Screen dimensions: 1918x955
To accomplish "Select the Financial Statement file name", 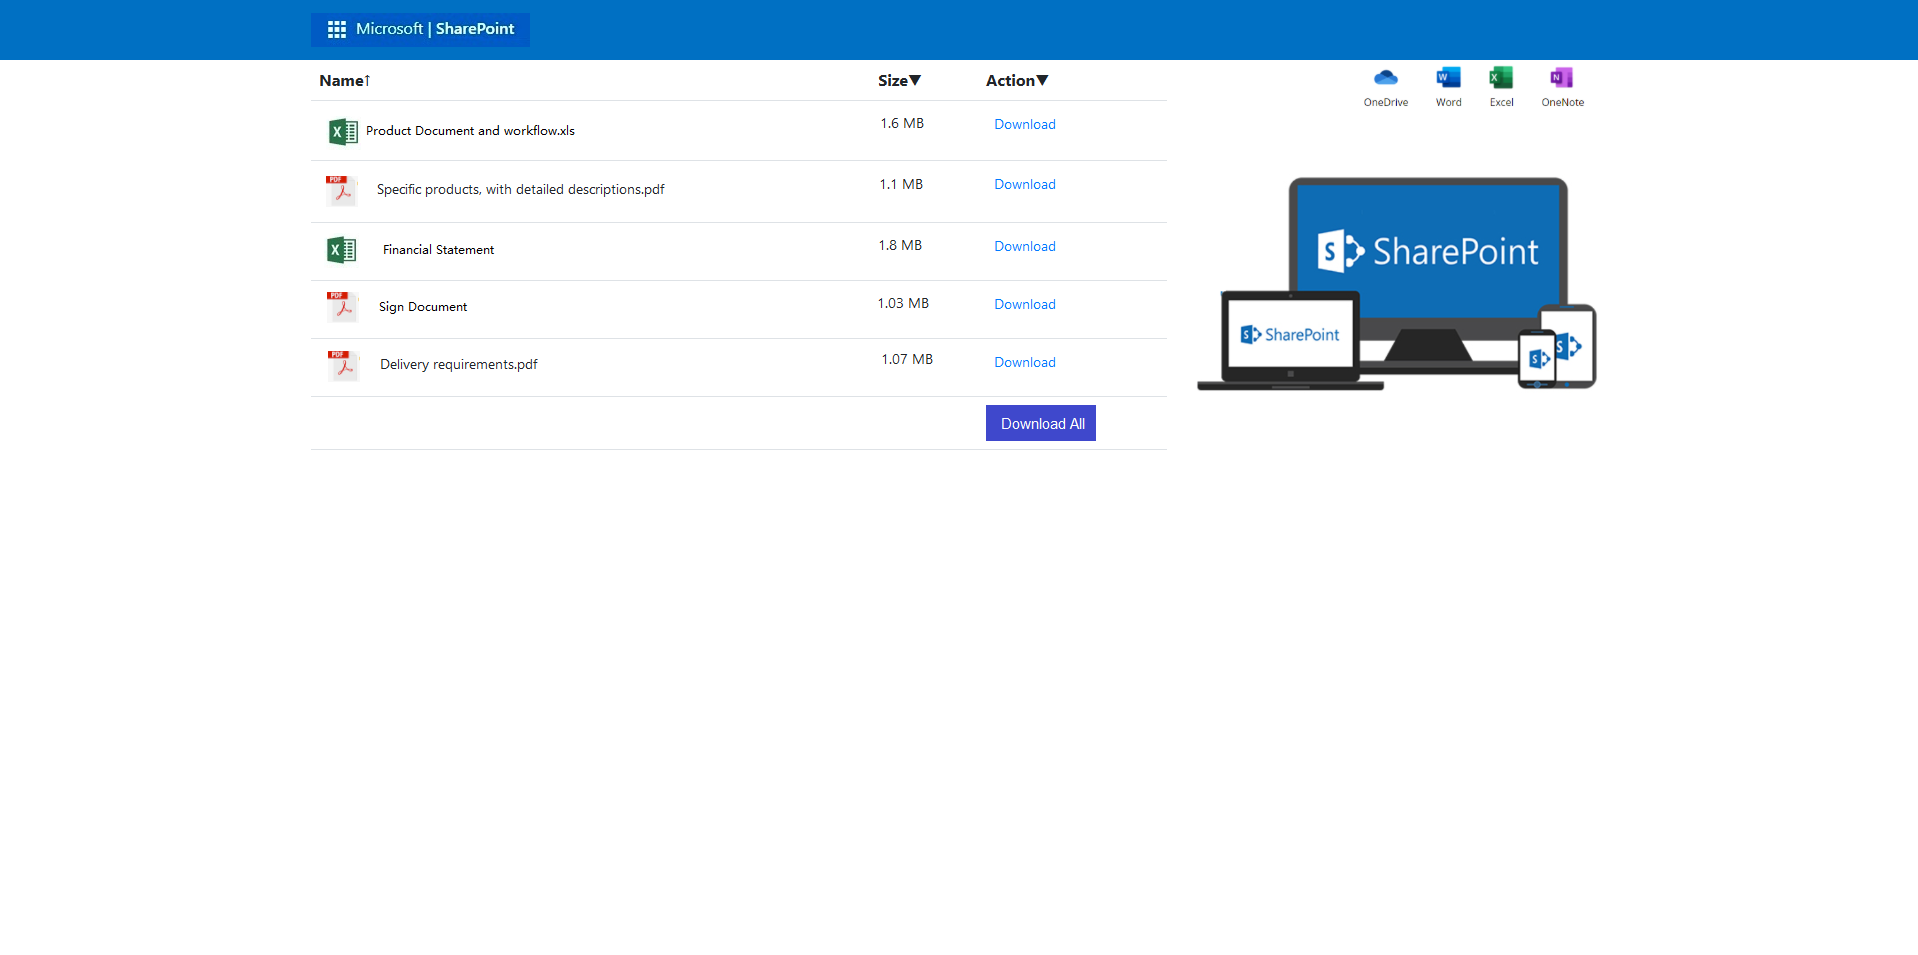I will (x=438, y=250).
